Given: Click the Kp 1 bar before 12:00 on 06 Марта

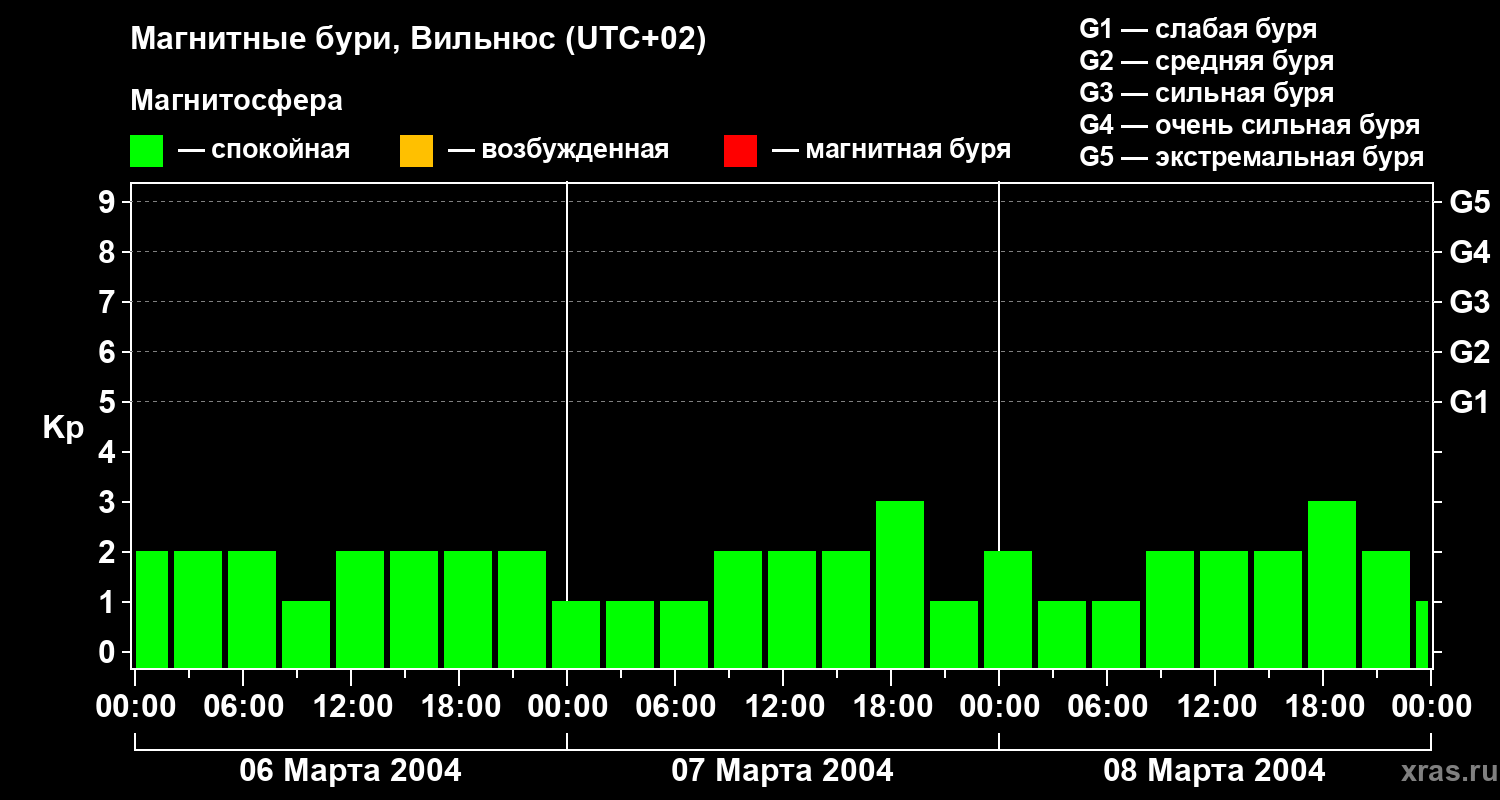Looking at the screenshot, I should coord(306,634).
